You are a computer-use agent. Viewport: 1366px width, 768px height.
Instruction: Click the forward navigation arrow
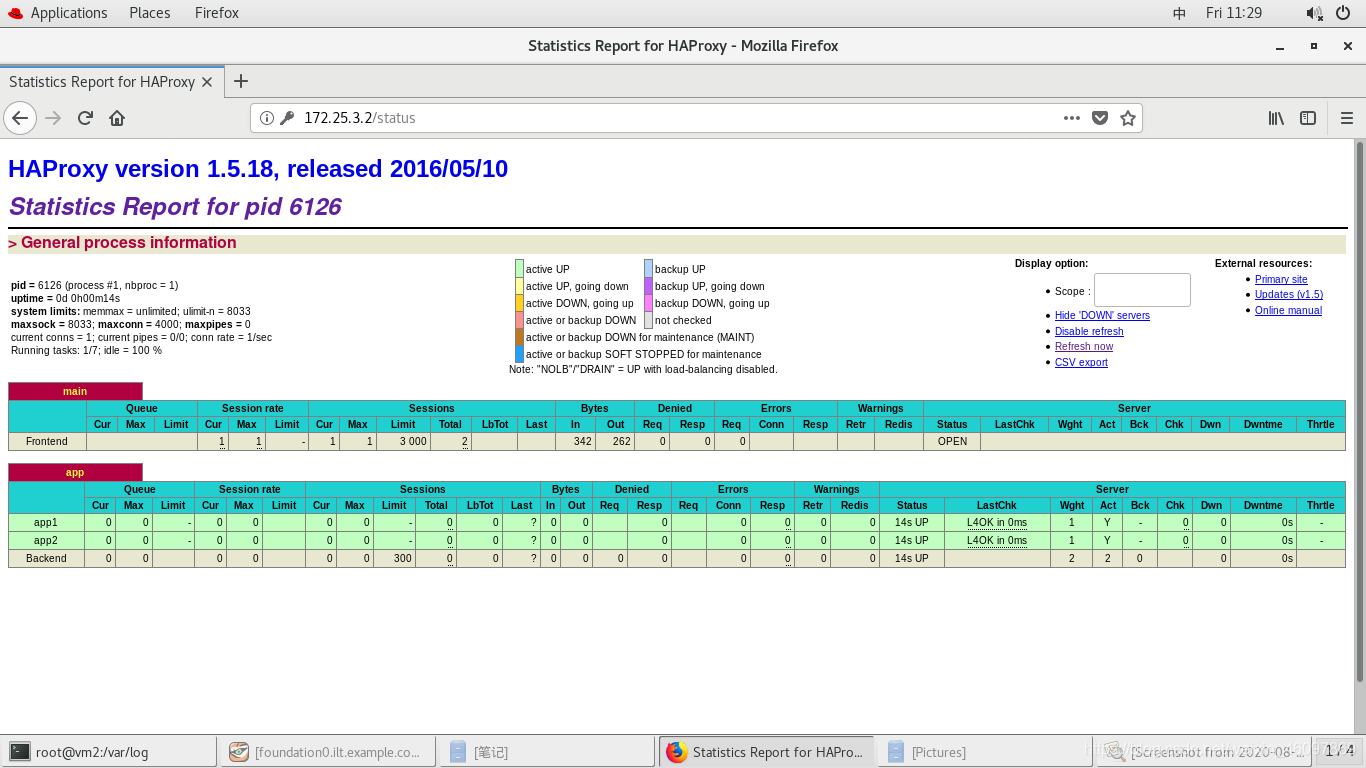coord(53,118)
